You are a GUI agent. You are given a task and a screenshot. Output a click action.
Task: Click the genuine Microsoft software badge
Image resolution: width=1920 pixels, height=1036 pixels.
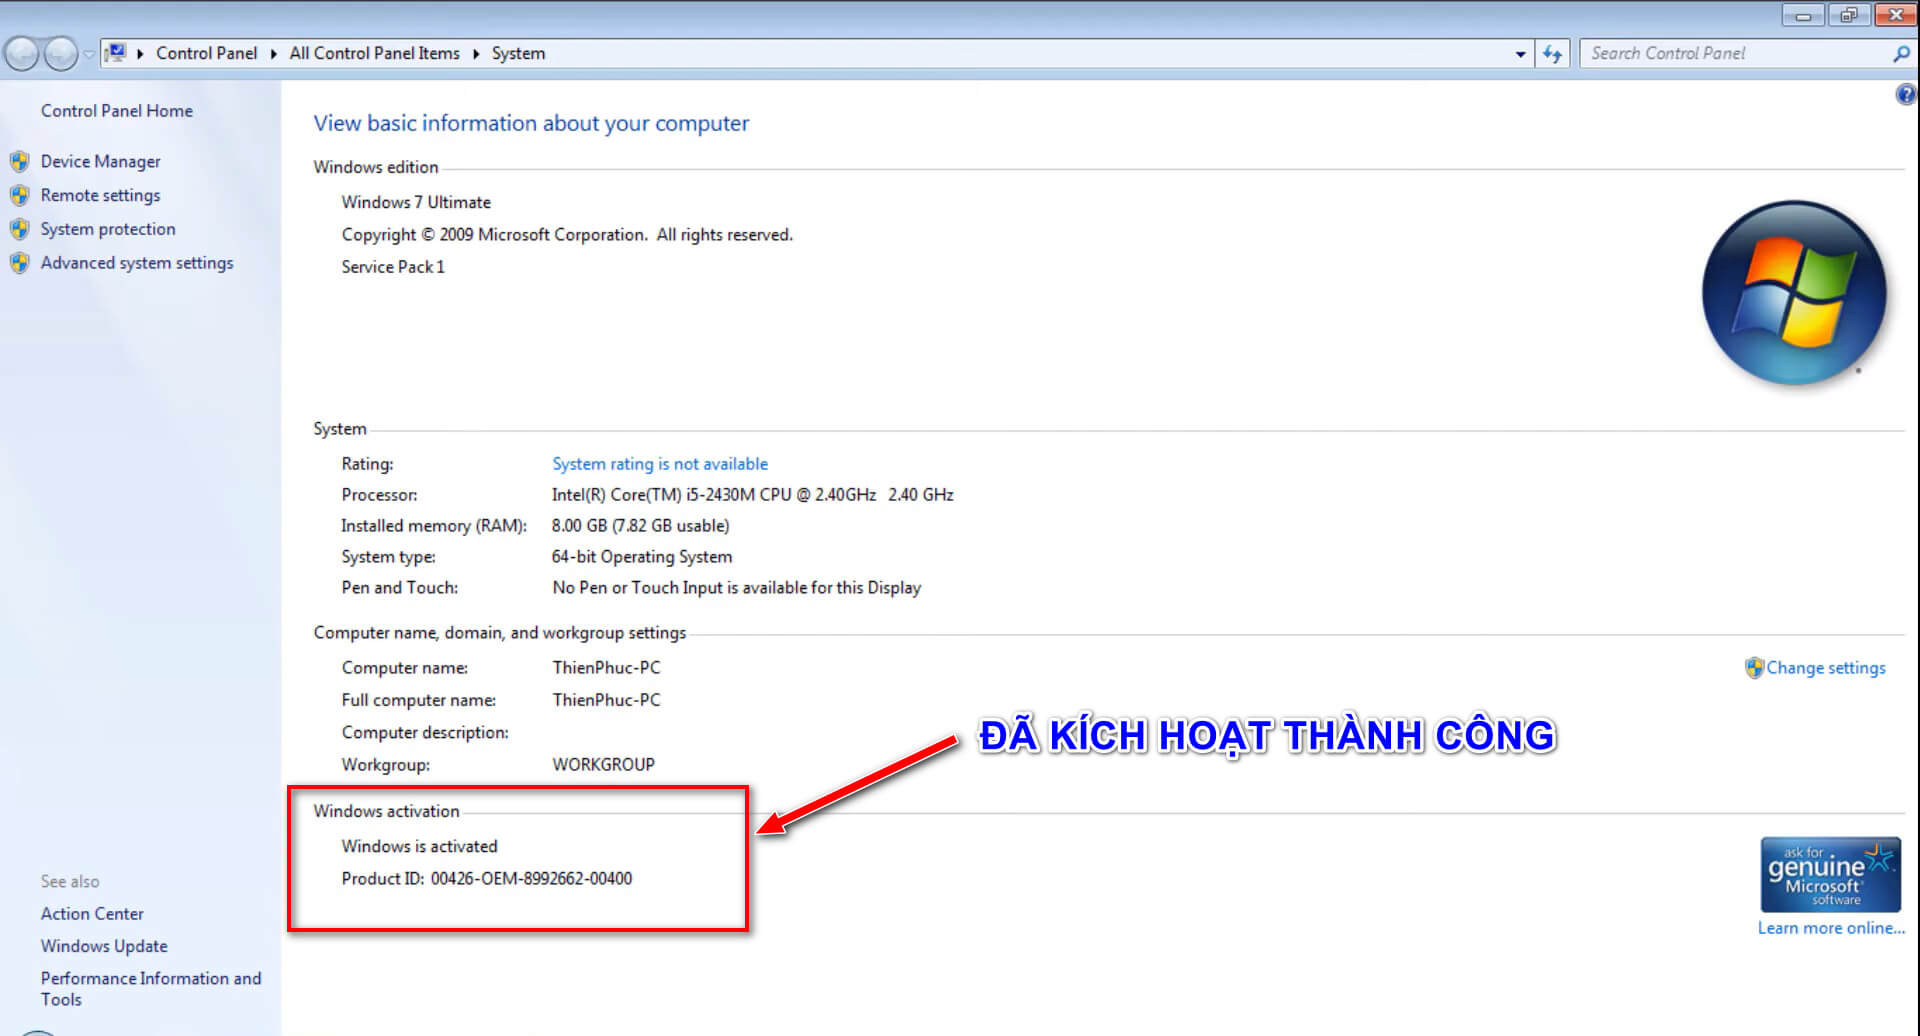[1830, 875]
